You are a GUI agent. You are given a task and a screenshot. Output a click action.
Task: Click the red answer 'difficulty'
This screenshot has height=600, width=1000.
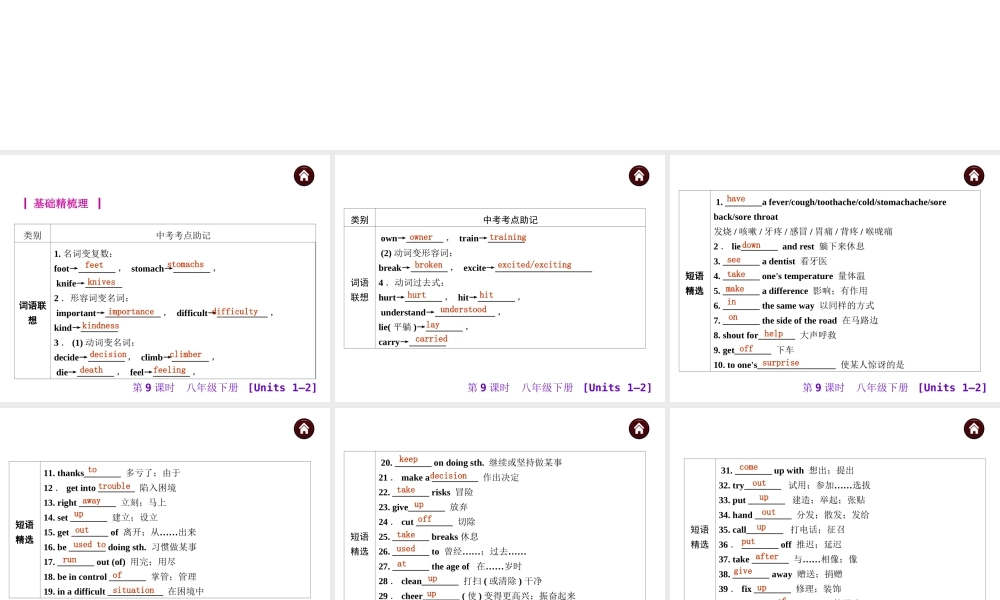(237, 312)
